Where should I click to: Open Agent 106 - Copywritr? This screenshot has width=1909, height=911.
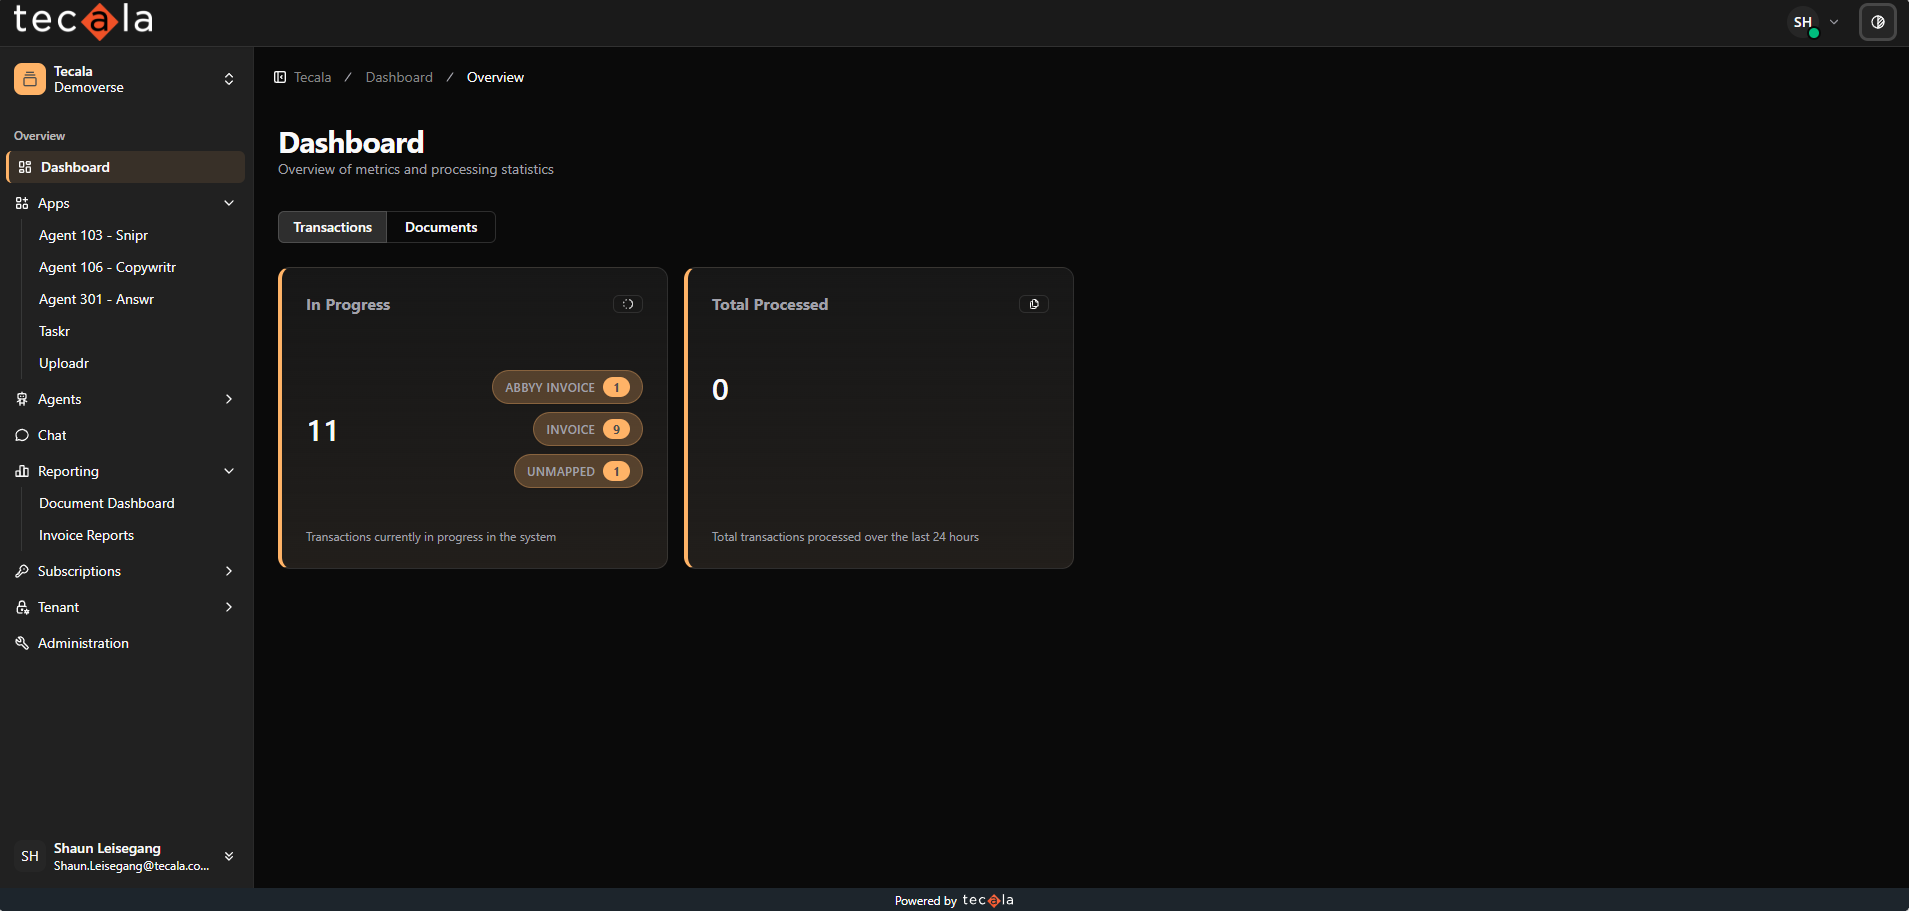pos(107,267)
